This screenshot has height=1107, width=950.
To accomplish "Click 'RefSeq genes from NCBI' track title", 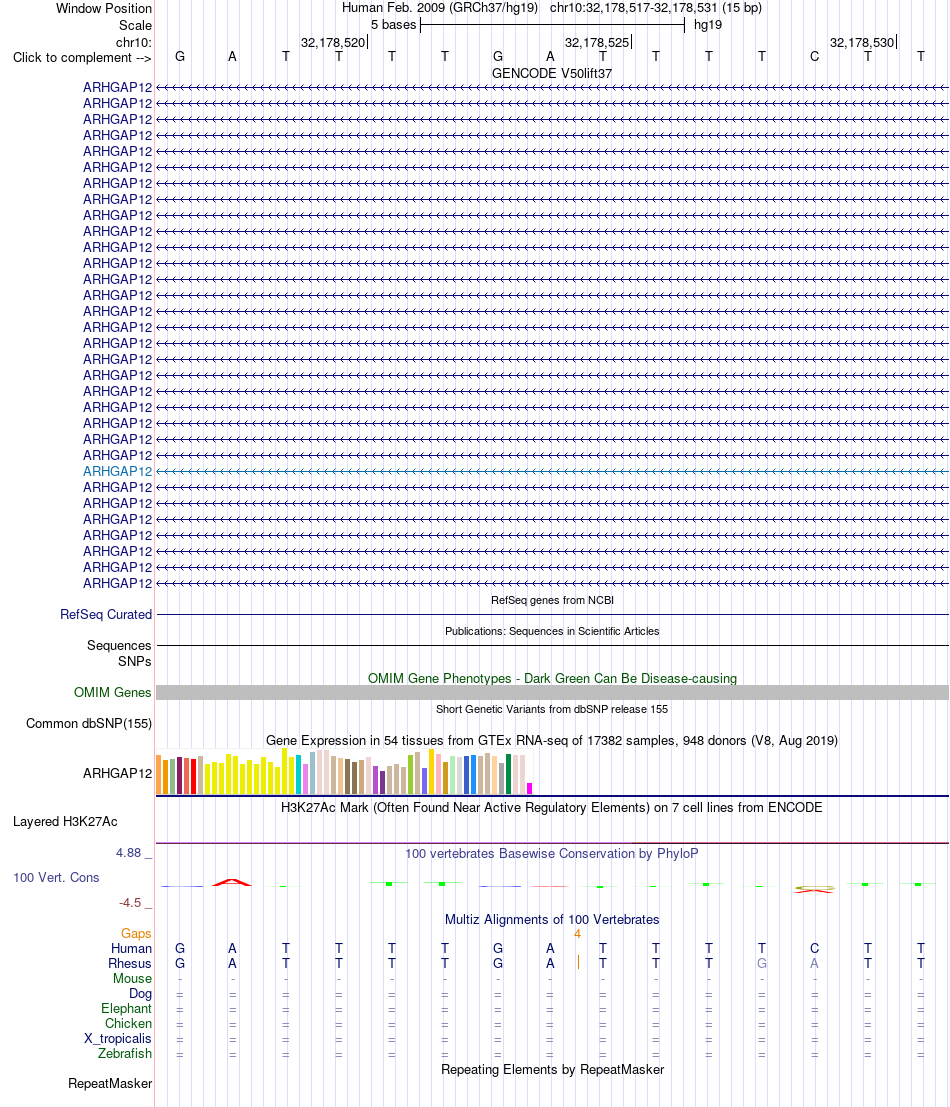I will tap(552, 600).
